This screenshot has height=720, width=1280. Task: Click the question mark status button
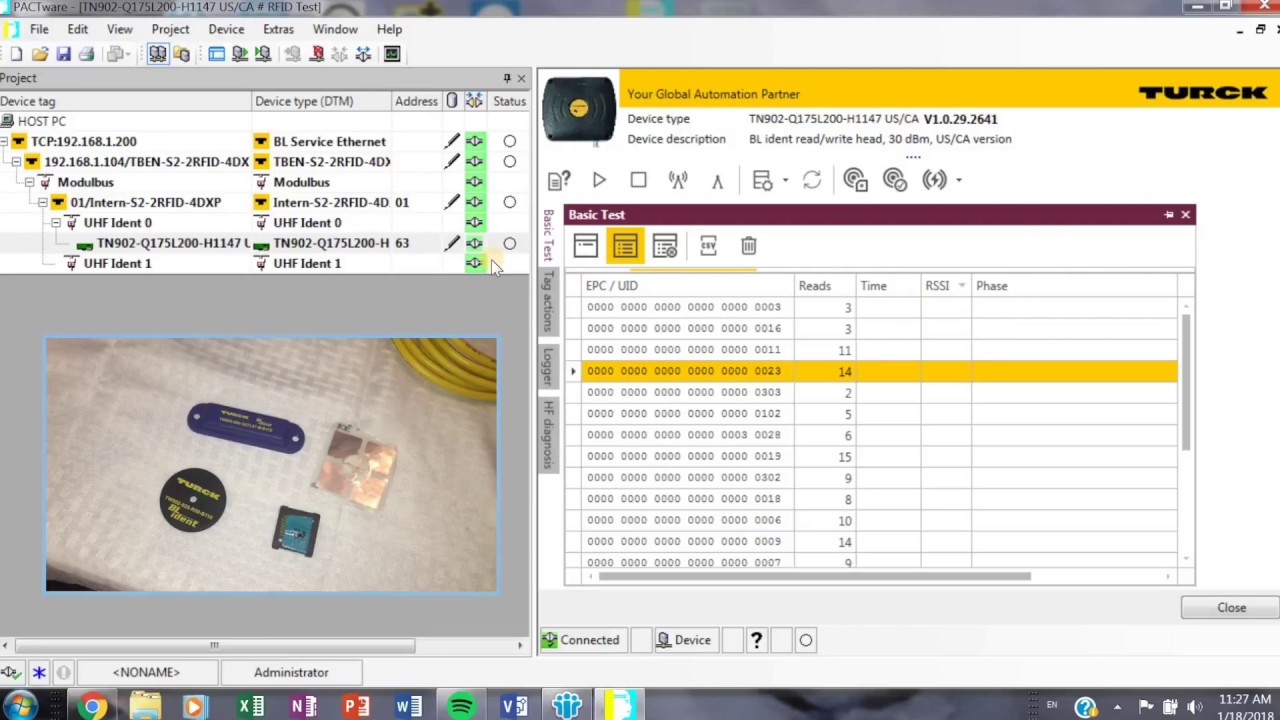point(756,640)
